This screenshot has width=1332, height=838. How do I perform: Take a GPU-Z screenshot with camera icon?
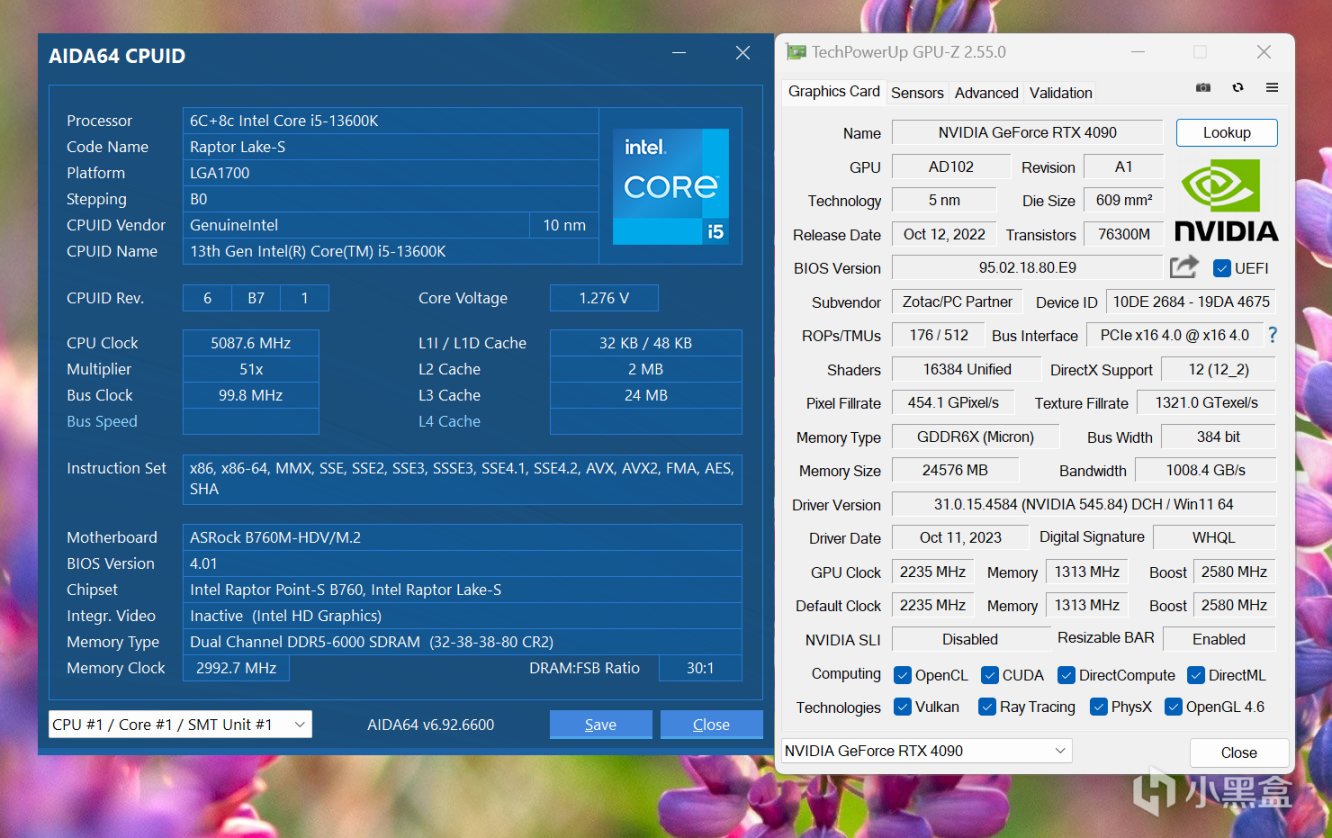(x=1203, y=88)
